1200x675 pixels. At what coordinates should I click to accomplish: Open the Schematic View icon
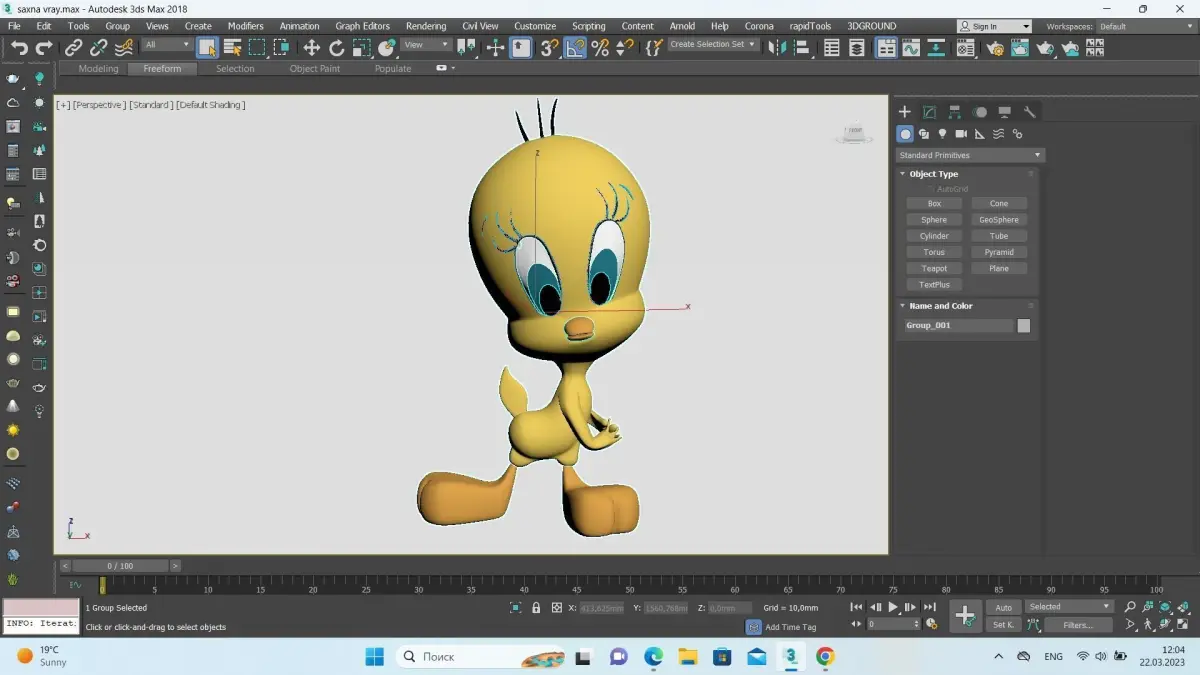point(935,47)
